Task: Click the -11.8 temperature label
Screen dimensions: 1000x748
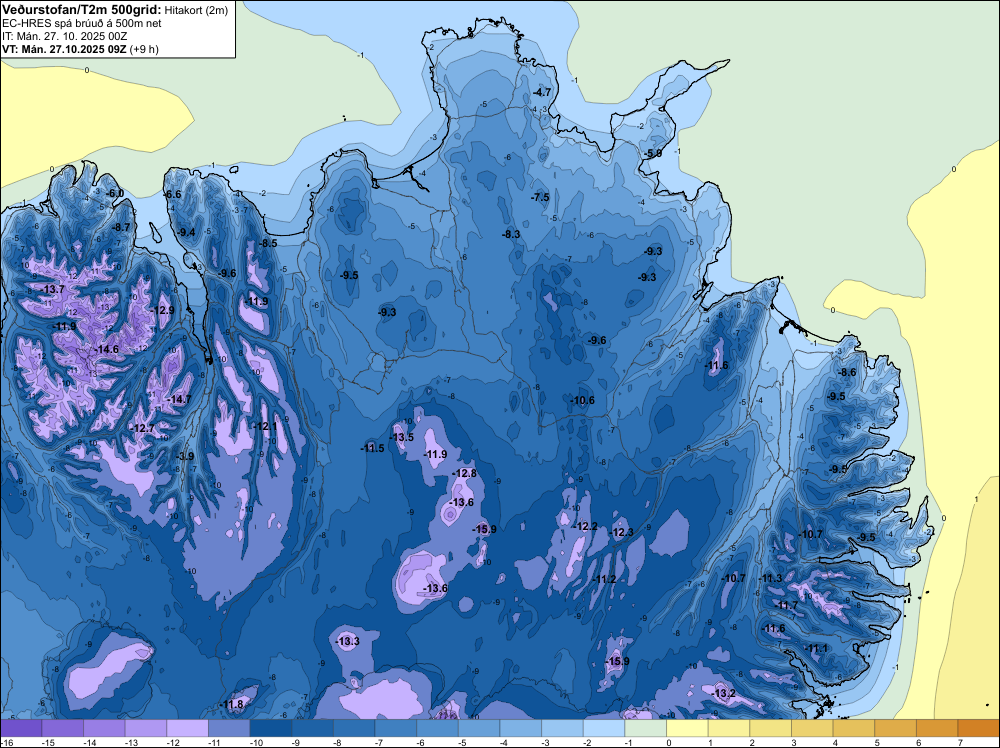Action: [x=232, y=705]
